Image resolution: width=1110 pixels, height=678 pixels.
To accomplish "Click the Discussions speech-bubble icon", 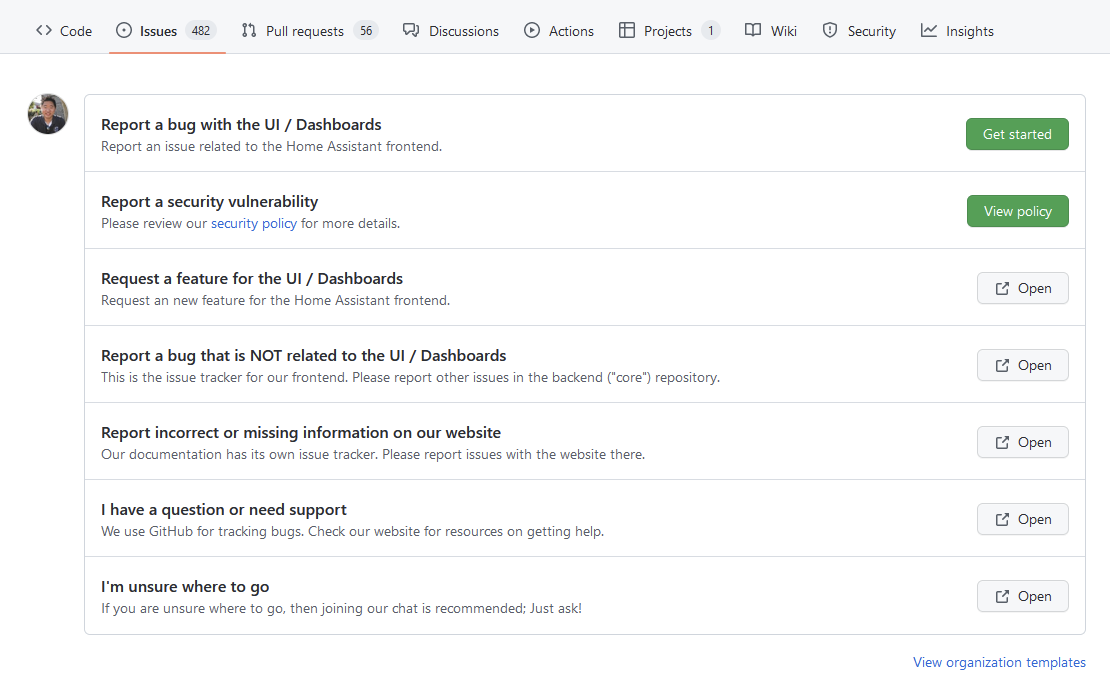I will [410, 31].
